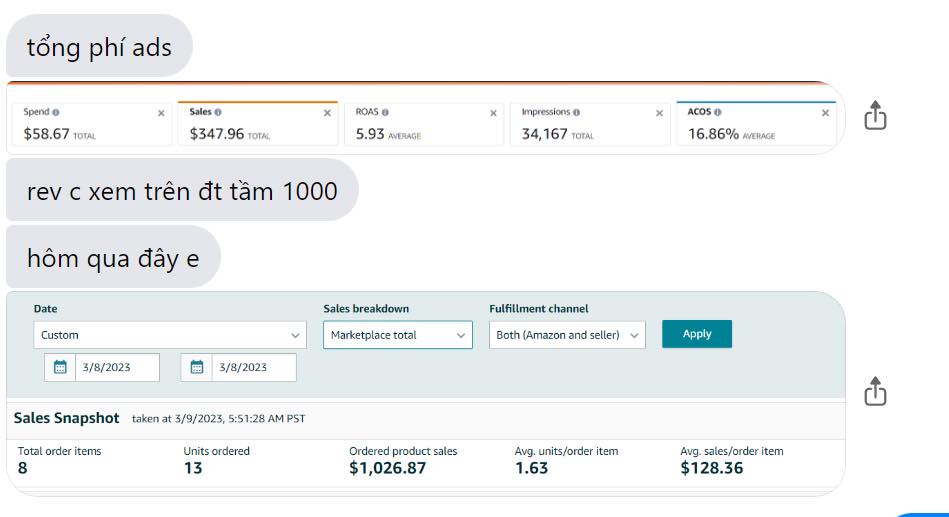Image resolution: width=949 pixels, height=517 pixels.
Task: Click share icon beside the ads metrics image
Action: click(x=875, y=115)
